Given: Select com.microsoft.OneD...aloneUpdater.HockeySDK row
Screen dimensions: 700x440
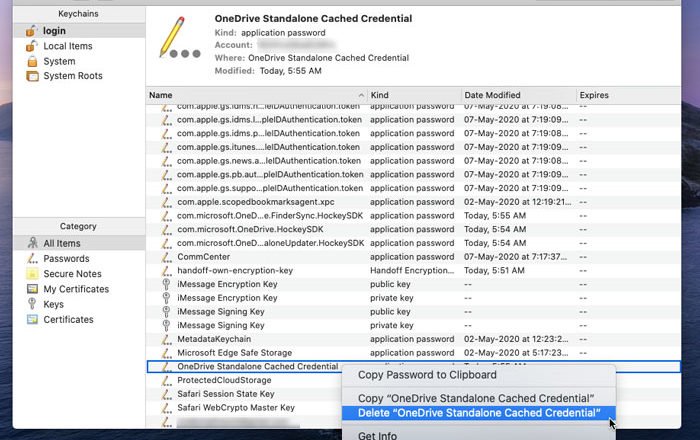Looking at the screenshot, I should [413, 243].
